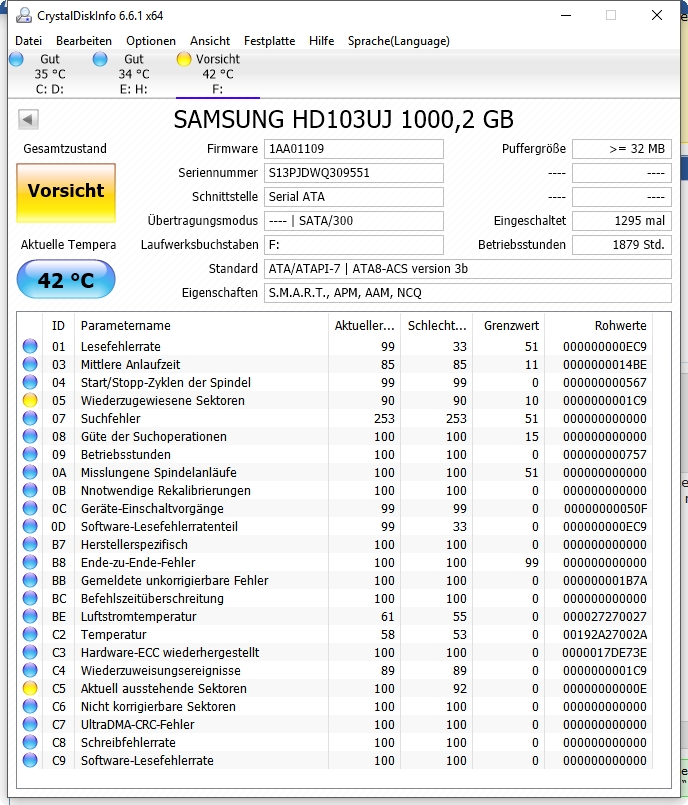Open the Sprache(Language) menu
688x805 pixels.
click(x=398, y=41)
